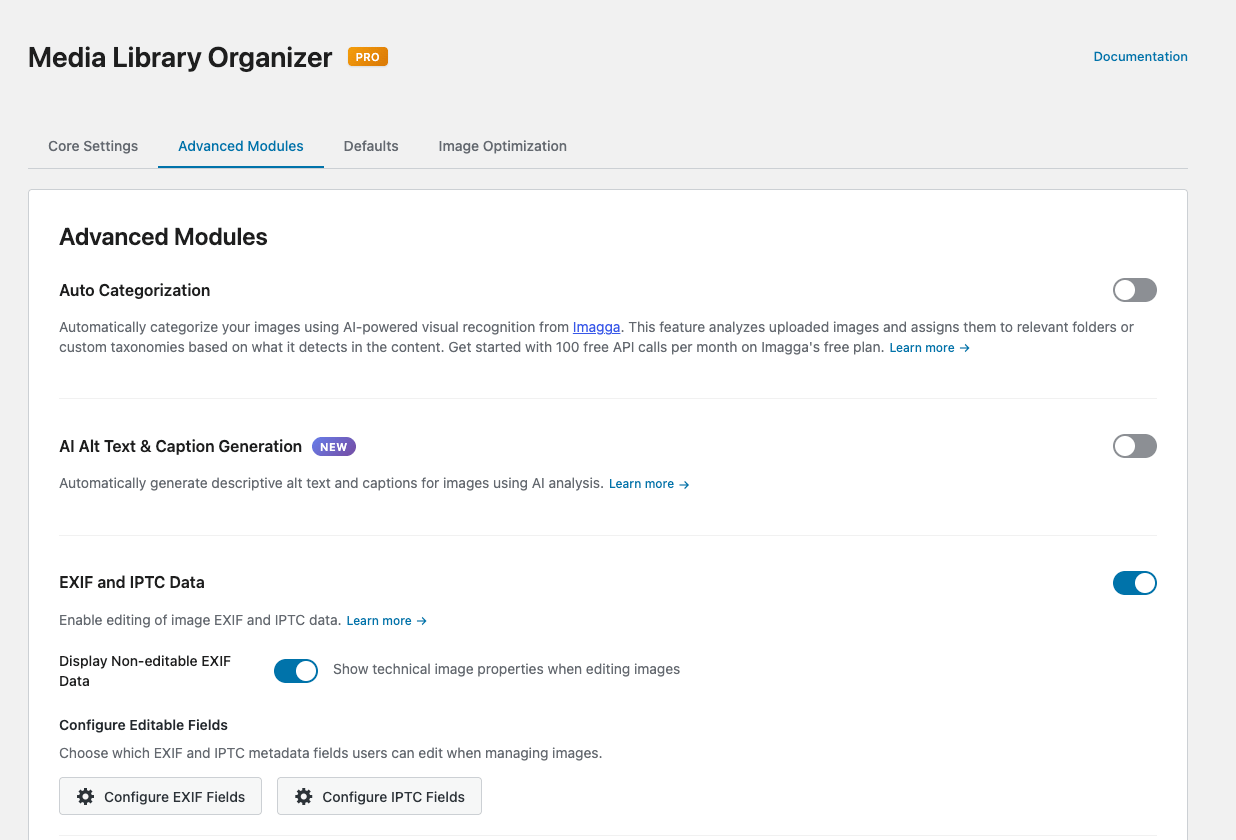
Task: Click the gear icon on Configure EXIF Fields
Action: [86, 797]
